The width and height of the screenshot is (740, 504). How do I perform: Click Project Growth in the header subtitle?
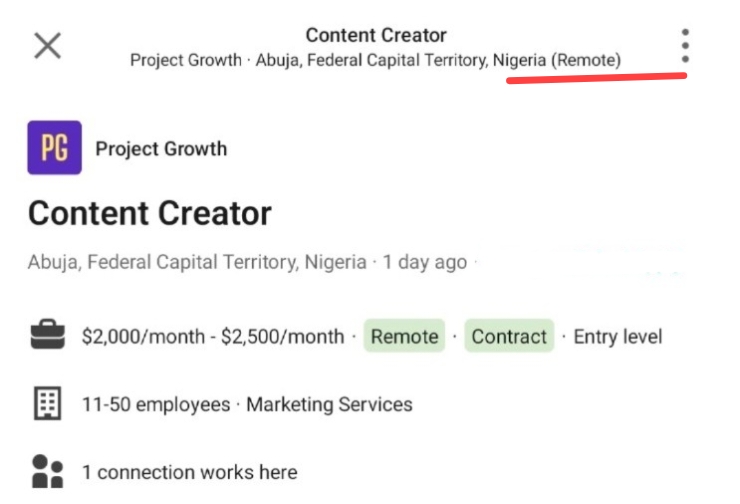[x=186, y=60]
